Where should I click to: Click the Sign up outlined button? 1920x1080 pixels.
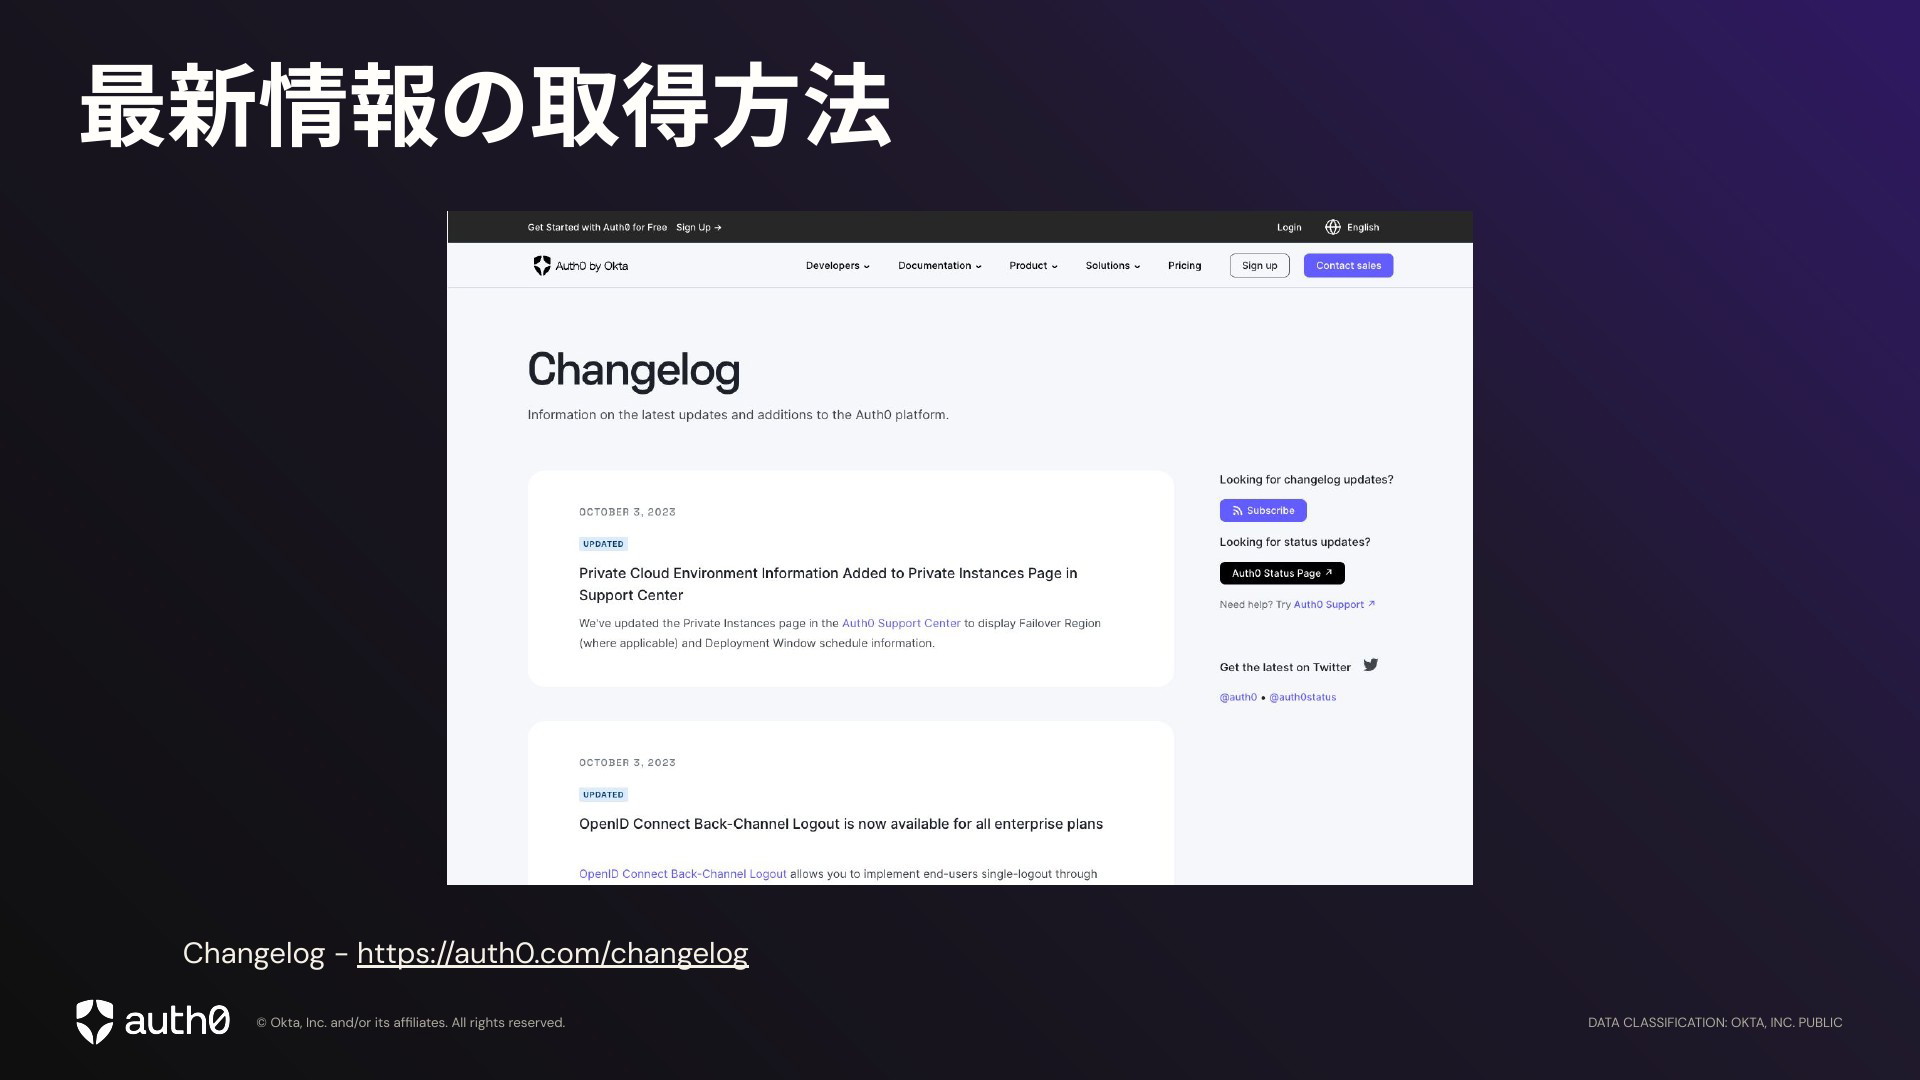pyautogui.click(x=1260, y=266)
